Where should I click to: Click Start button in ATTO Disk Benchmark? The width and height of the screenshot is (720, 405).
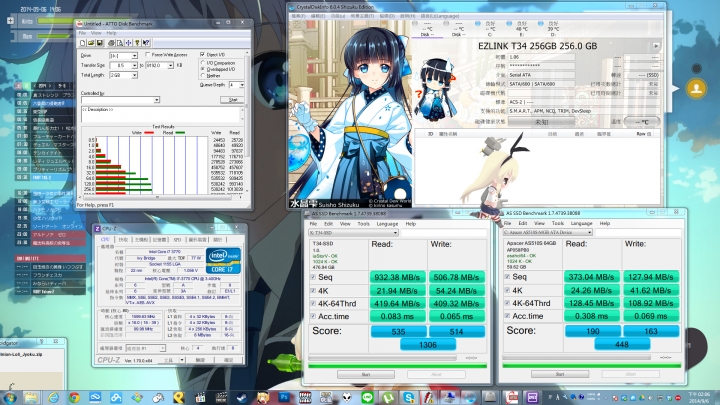232,100
